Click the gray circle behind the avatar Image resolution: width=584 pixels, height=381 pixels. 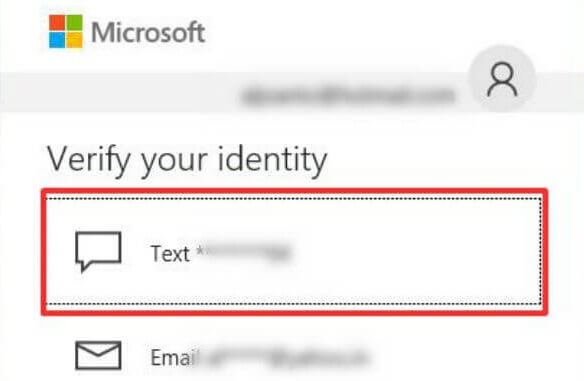pos(502,79)
